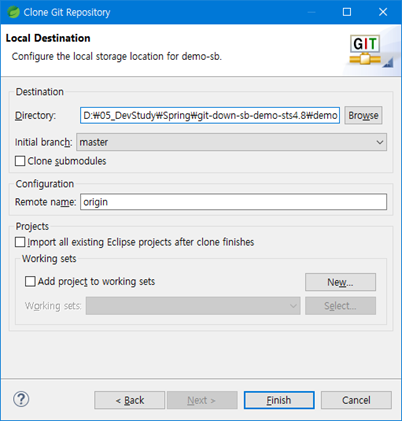Click the New... working set button

tap(340, 282)
